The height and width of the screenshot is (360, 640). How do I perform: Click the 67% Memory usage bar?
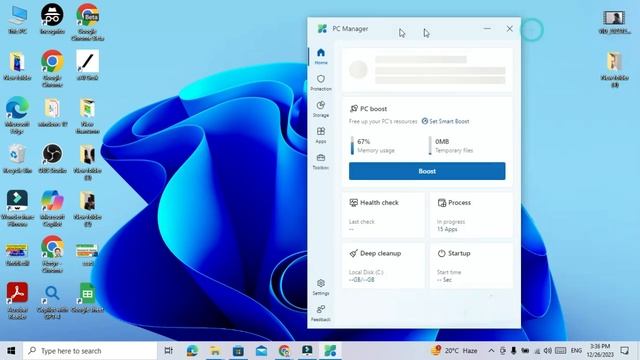(x=352, y=146)
